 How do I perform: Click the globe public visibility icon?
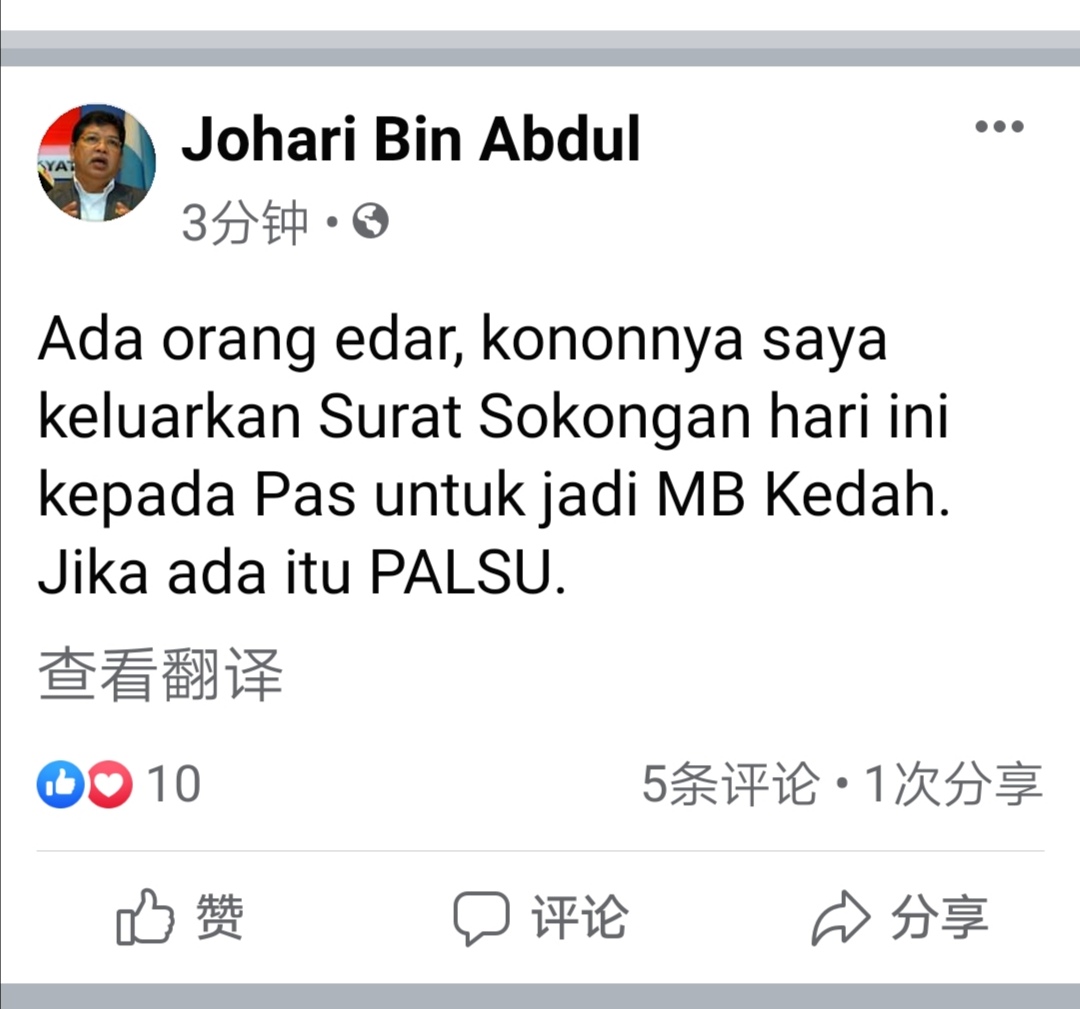tap(371, 222)
